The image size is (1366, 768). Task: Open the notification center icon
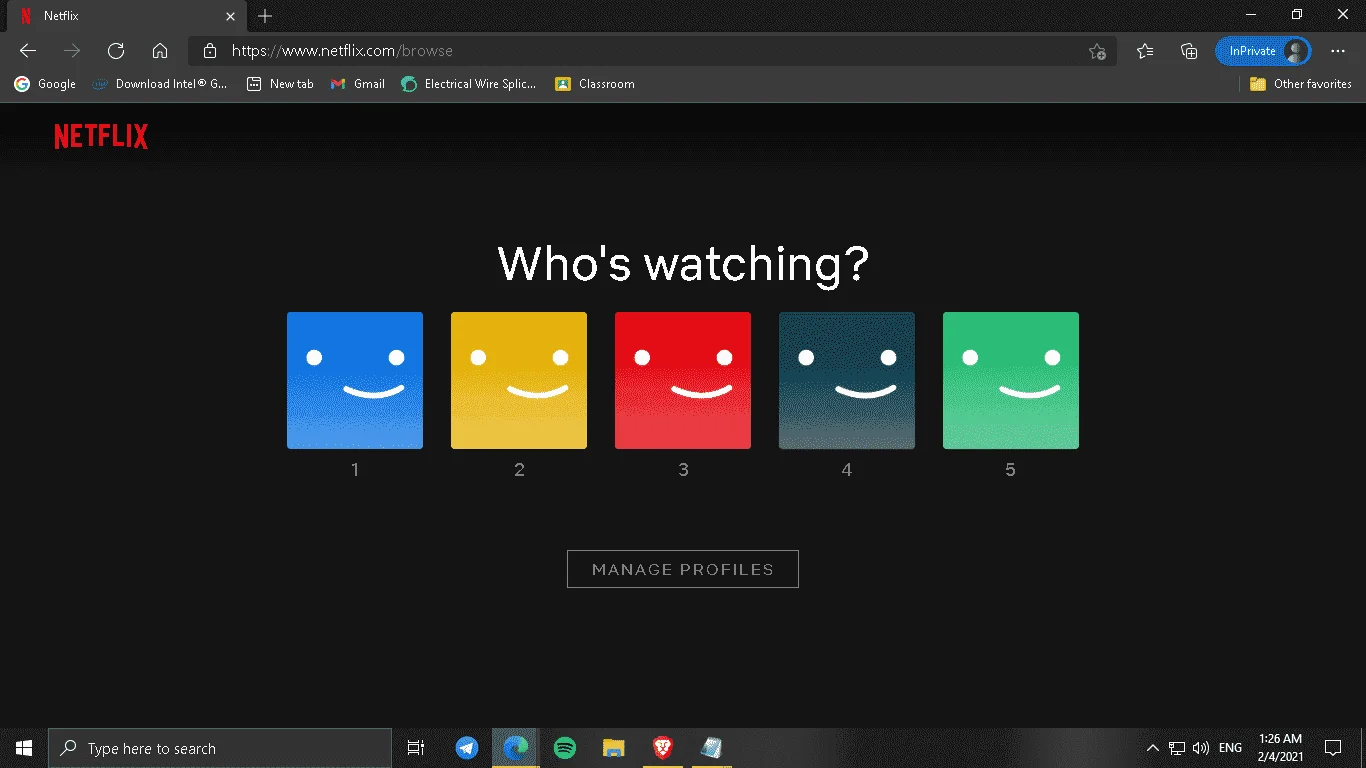tap(1333, 748)
